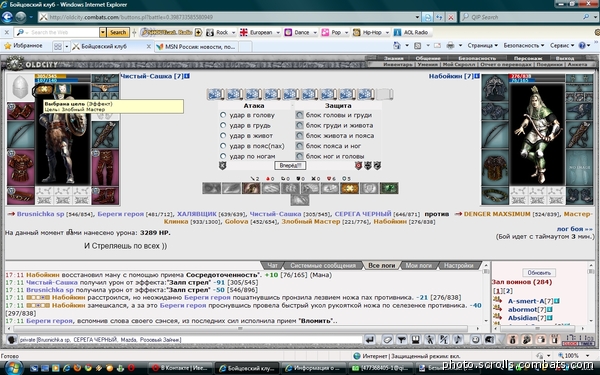Open player 'abormot' in room list

pos(523,310)
